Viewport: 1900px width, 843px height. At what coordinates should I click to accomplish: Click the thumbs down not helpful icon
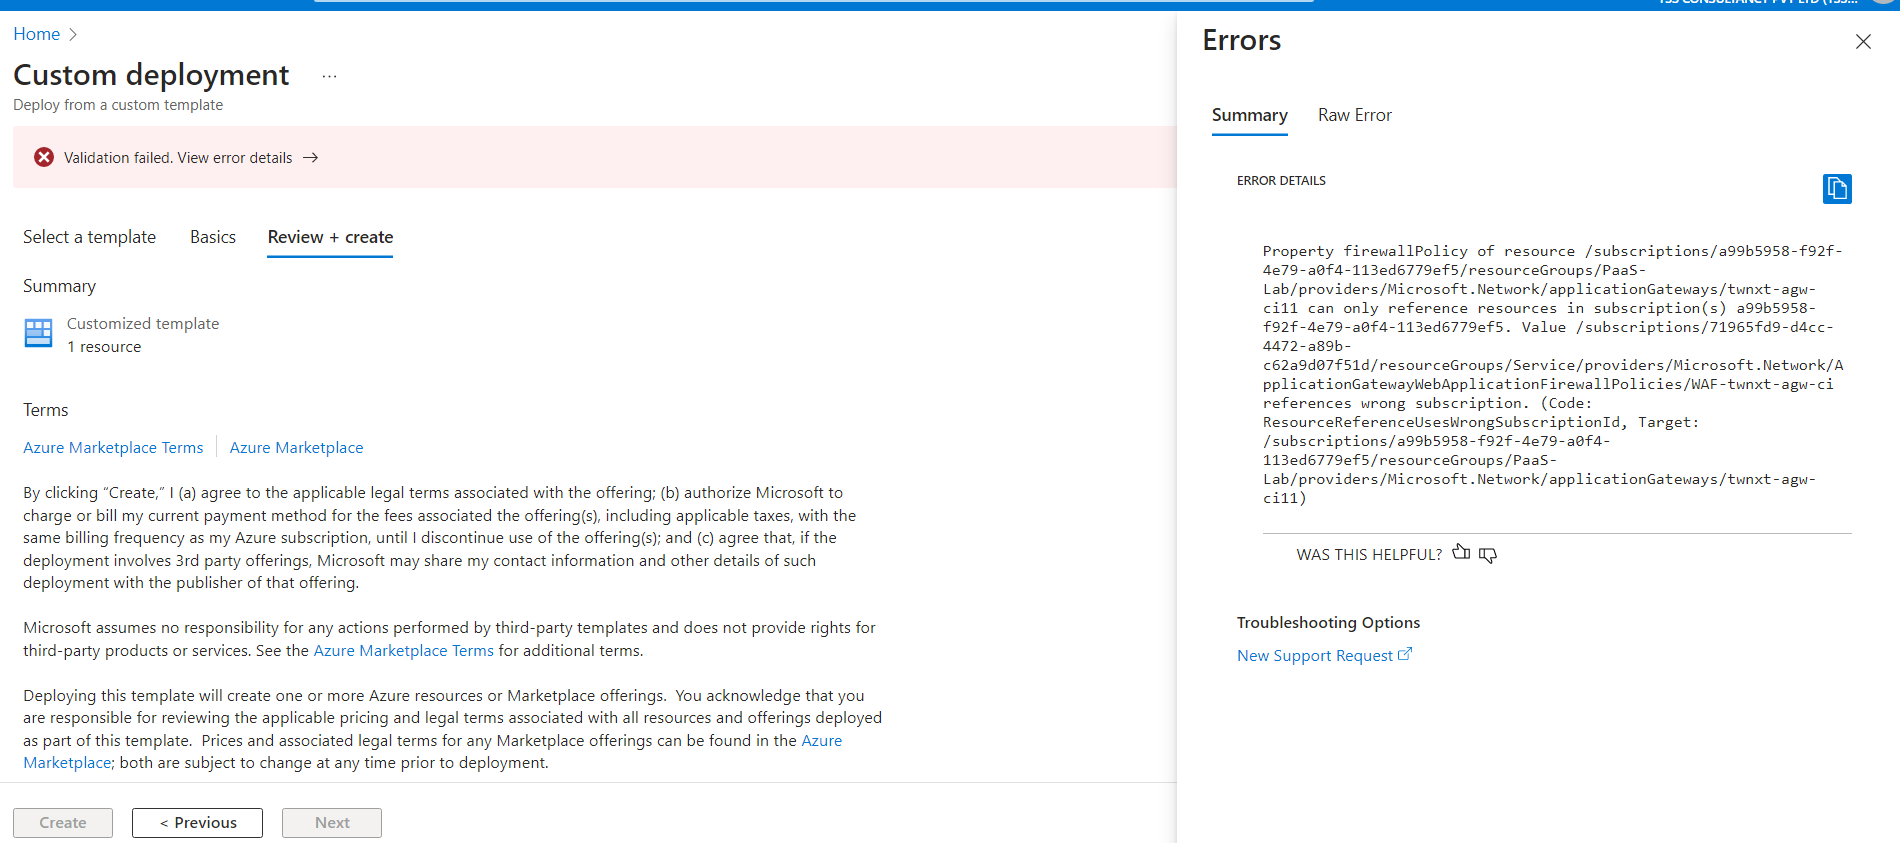pyautogui.click(x=1488, y=555)
